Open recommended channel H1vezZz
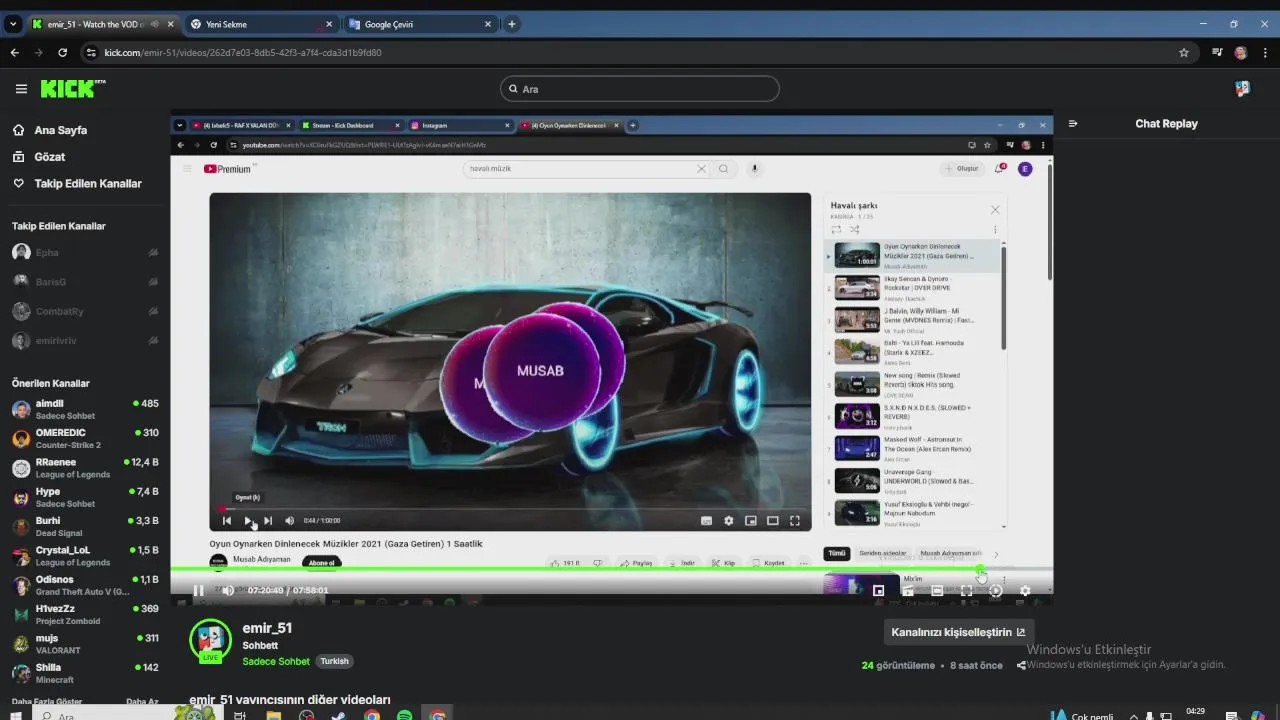Image resolution: width=1280 pixels, height=720 pixels. click(x=85, y=614)
